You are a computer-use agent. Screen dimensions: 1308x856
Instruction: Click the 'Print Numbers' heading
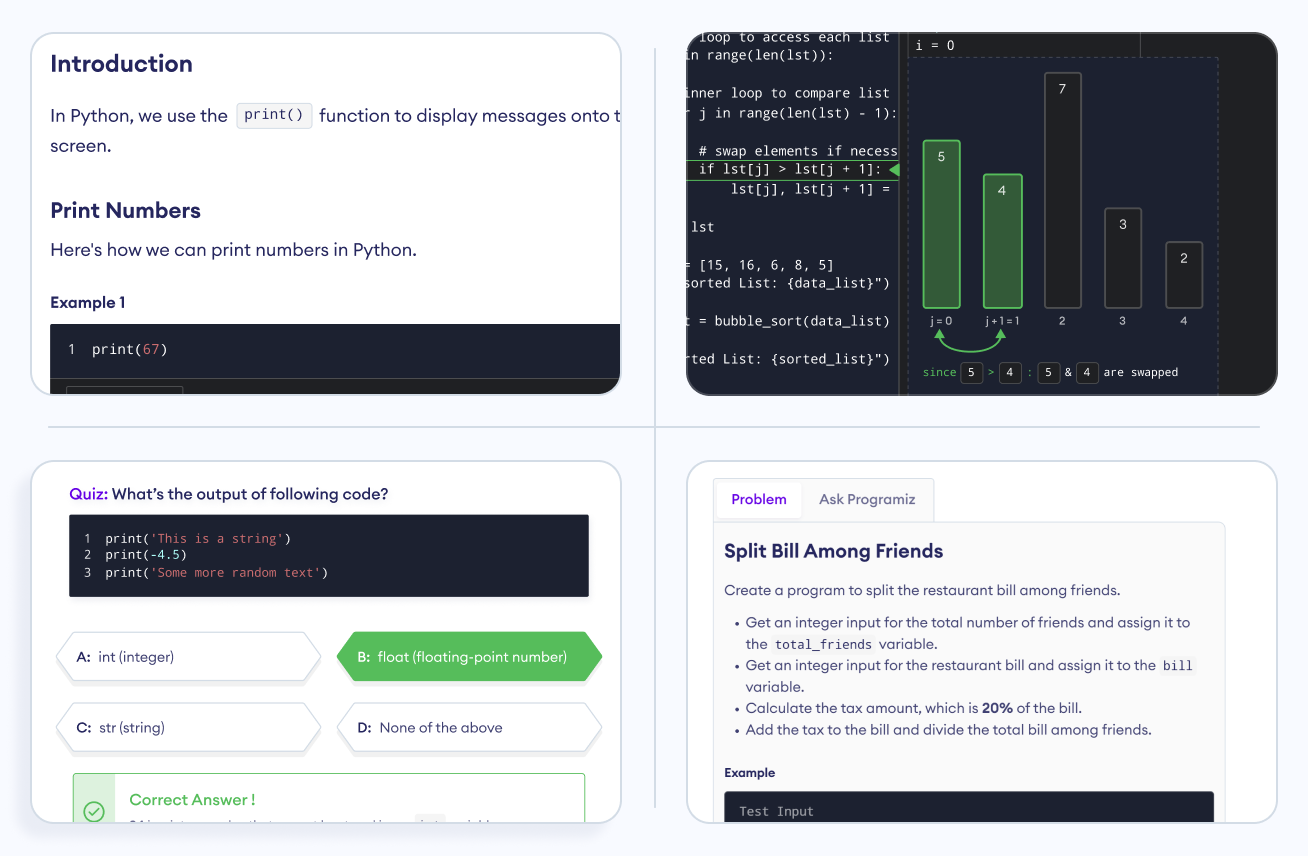pyautogui.click(x=125, y=210)
